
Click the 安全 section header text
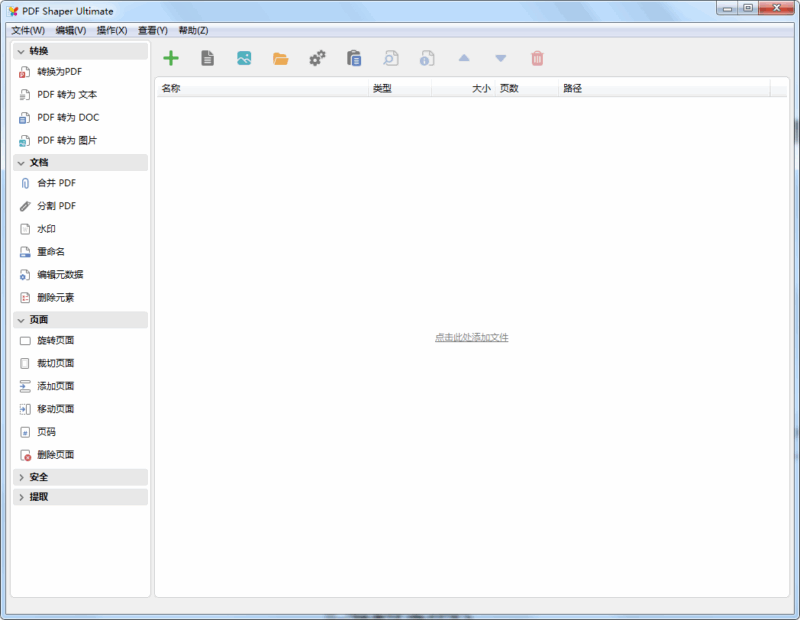pyautogui.click(x=39, y=477)
